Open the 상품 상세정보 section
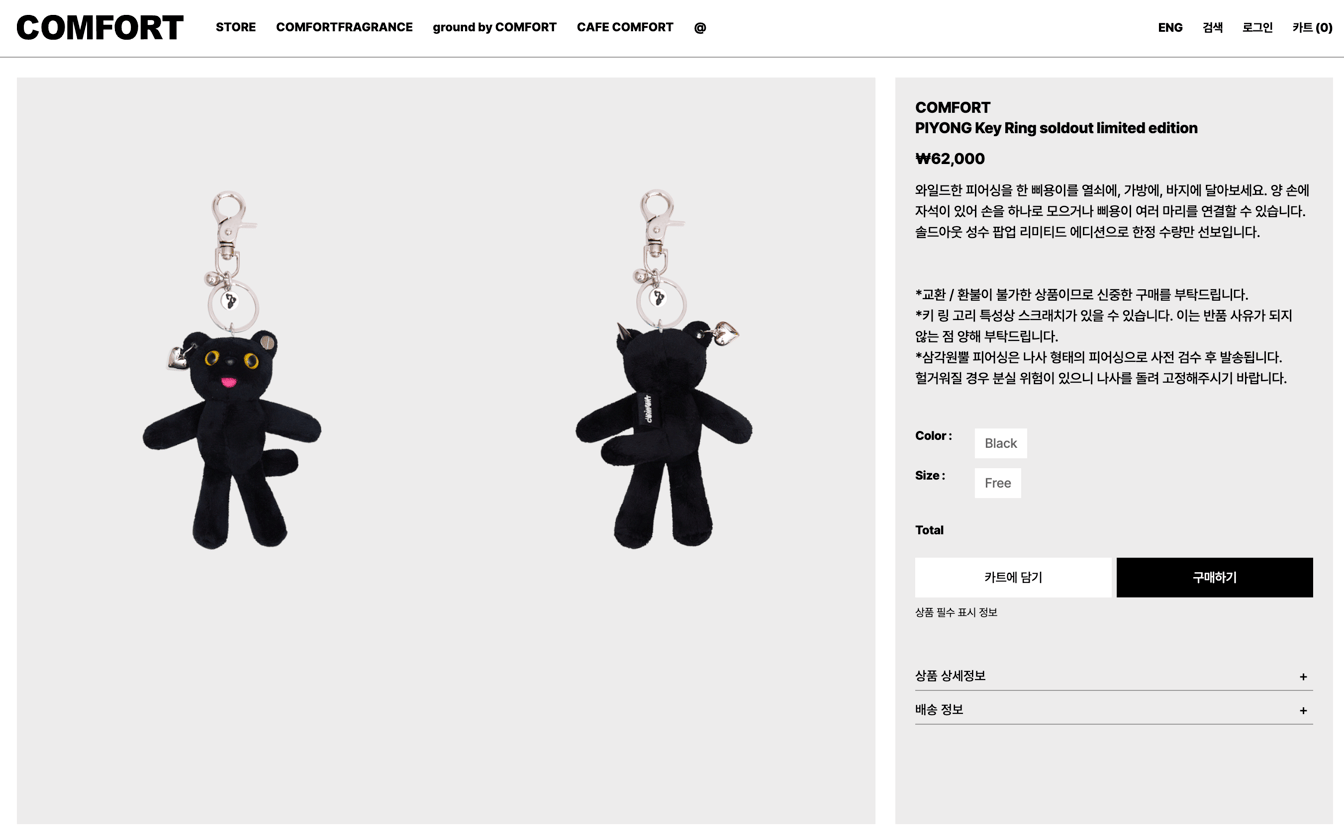 [1113, 676]
